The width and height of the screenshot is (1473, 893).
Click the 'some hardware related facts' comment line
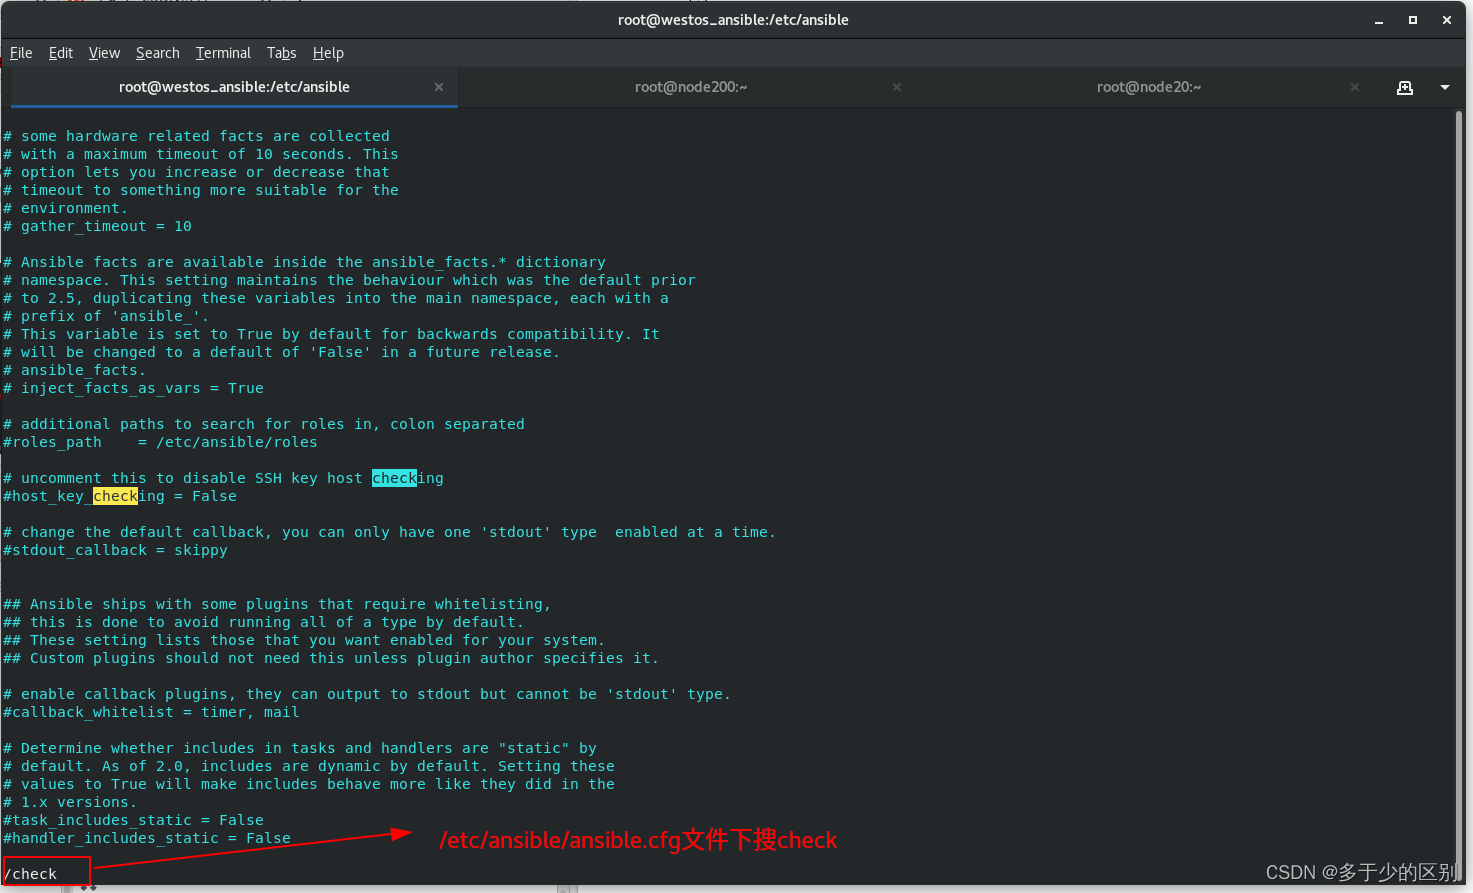(196, 136)
